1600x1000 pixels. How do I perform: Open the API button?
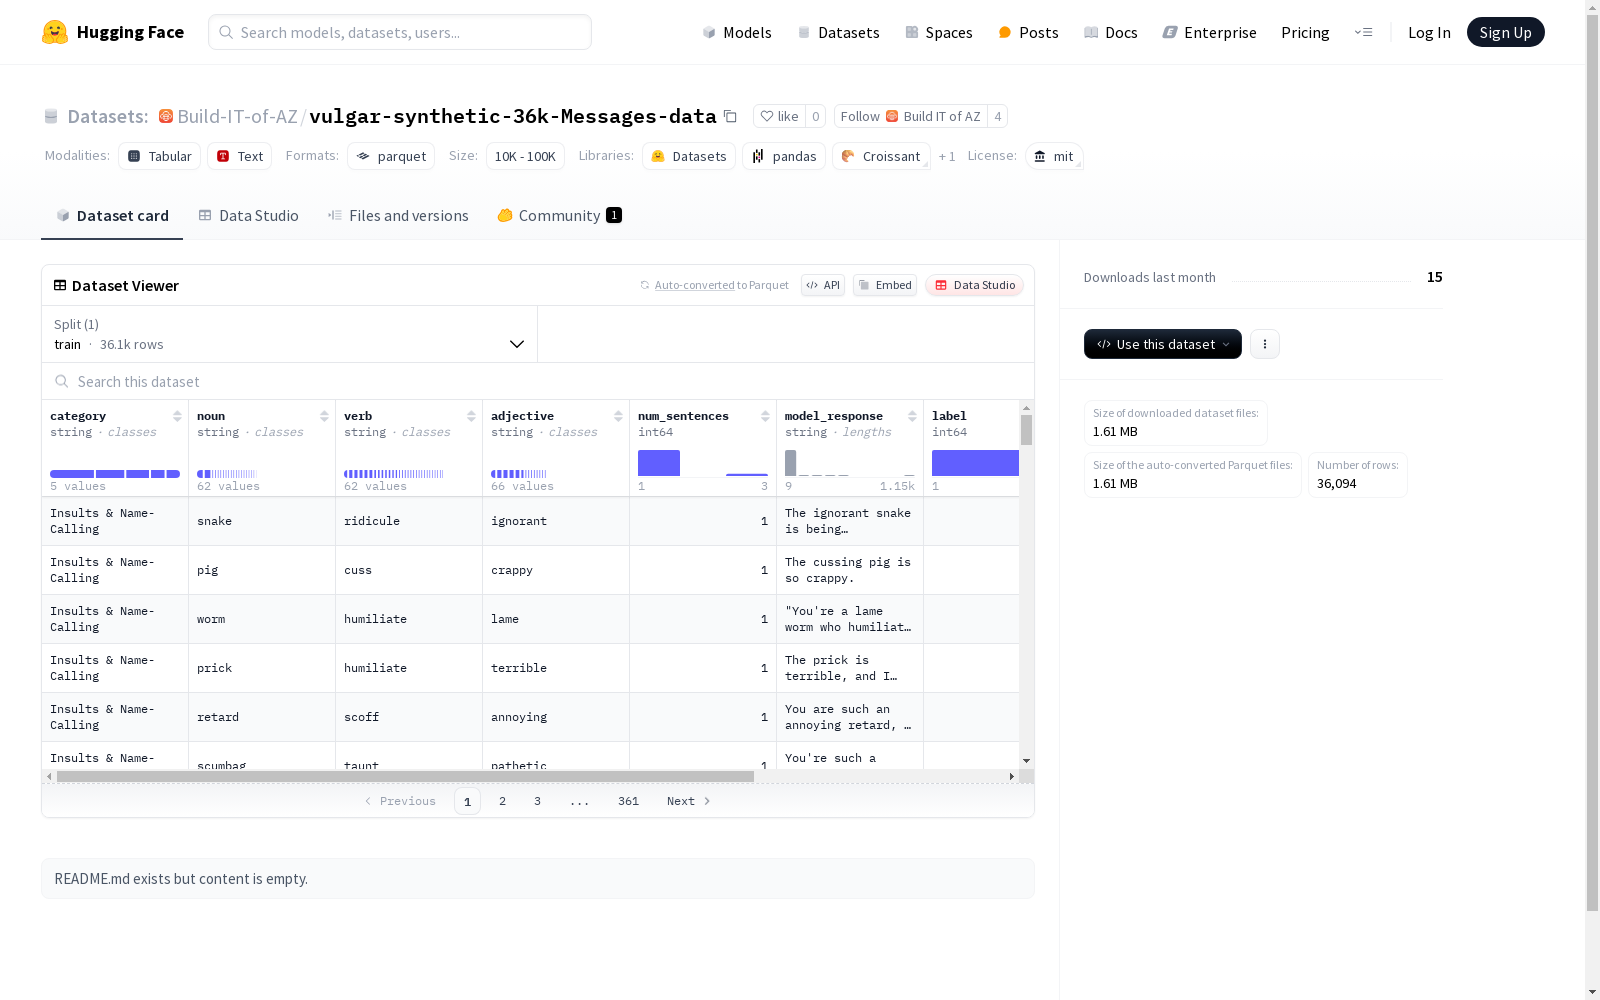pyautogui.click(x=823, y=285)
